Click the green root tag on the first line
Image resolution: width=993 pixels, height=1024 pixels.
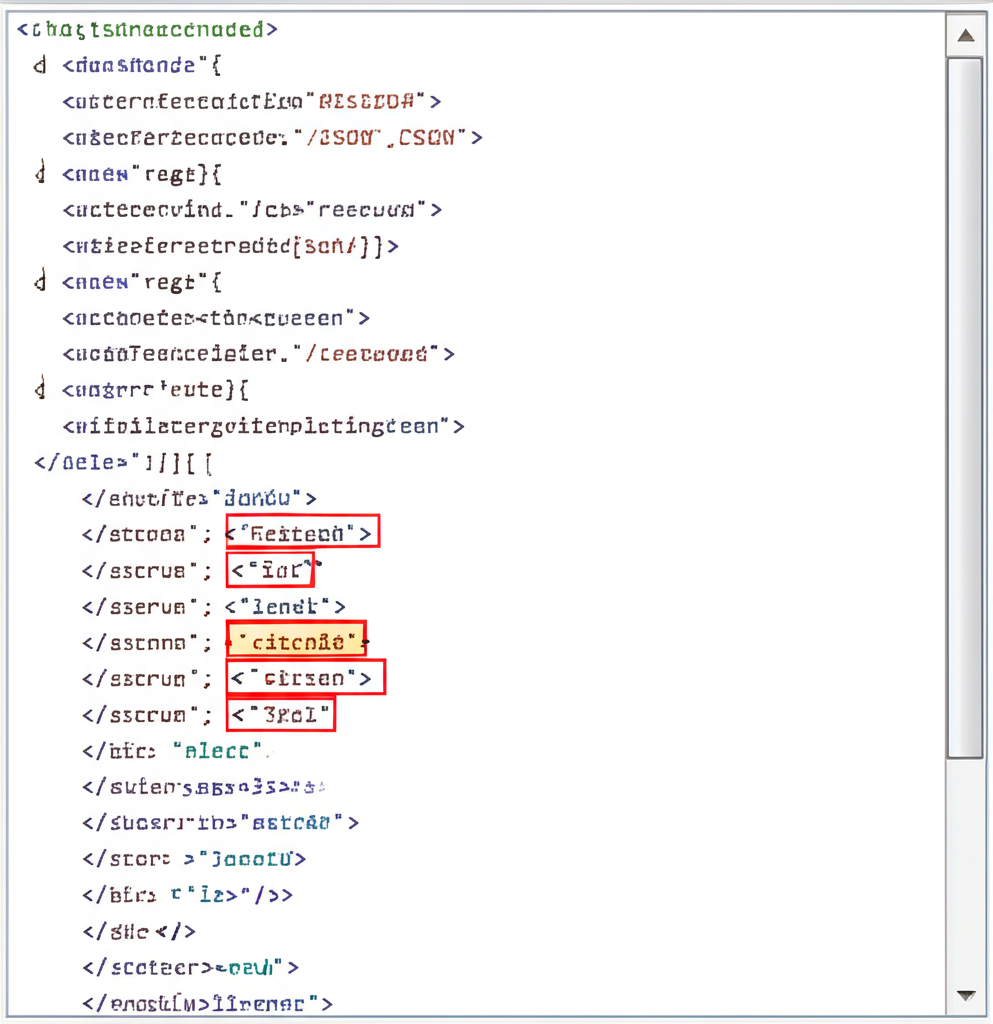[x=147, y=29]
